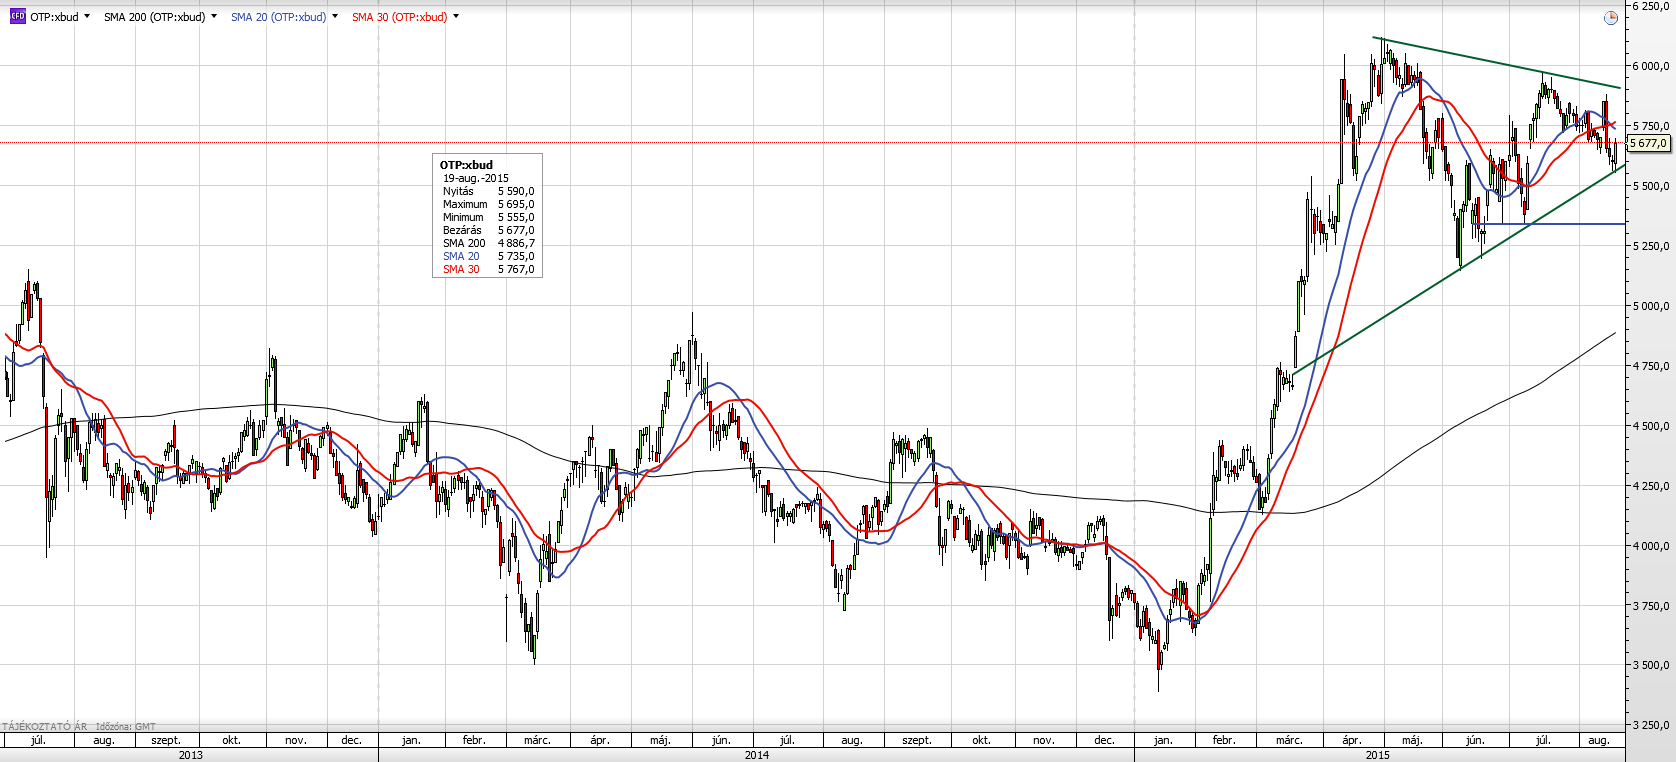Viewport: 1676px width, 762px height.
Task: Click the jún. label in year 2014
Action: (x=721, y=740)
